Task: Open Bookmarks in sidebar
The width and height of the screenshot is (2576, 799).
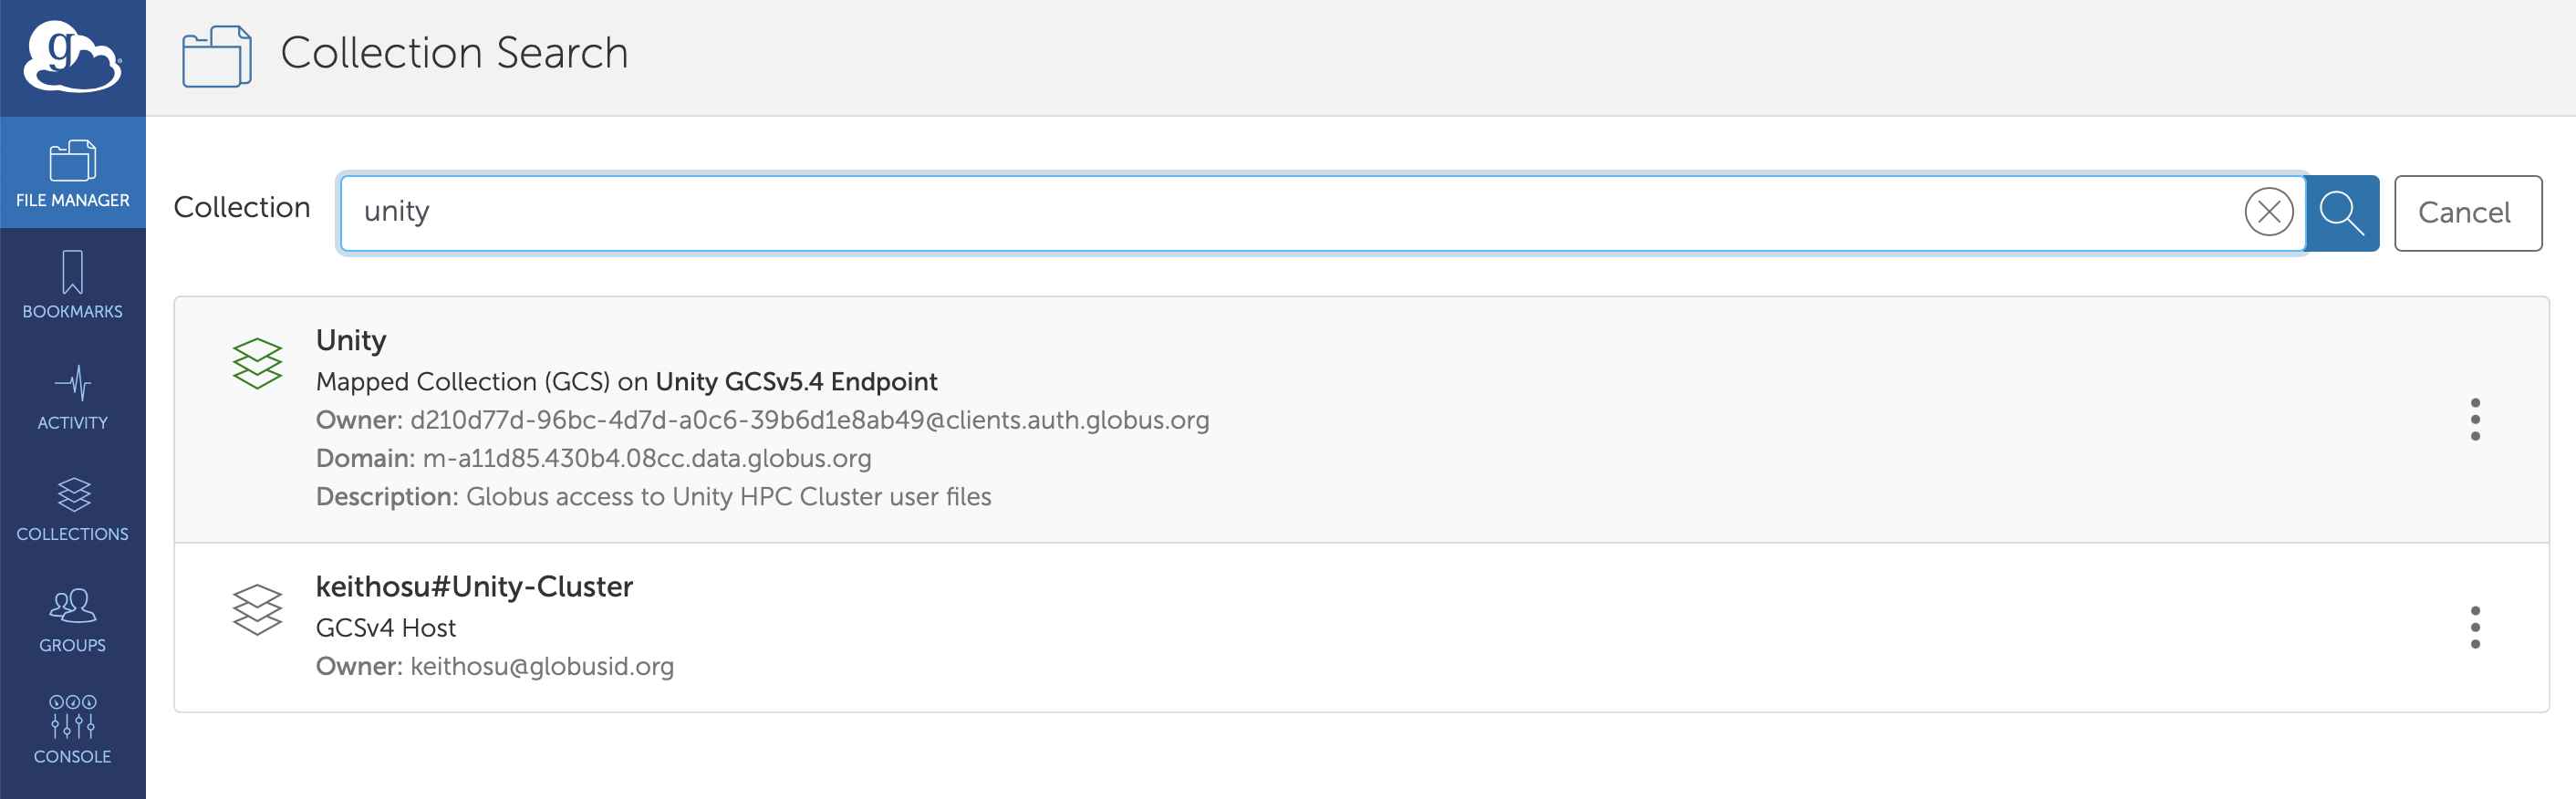Action: click(x=72, y=285)
